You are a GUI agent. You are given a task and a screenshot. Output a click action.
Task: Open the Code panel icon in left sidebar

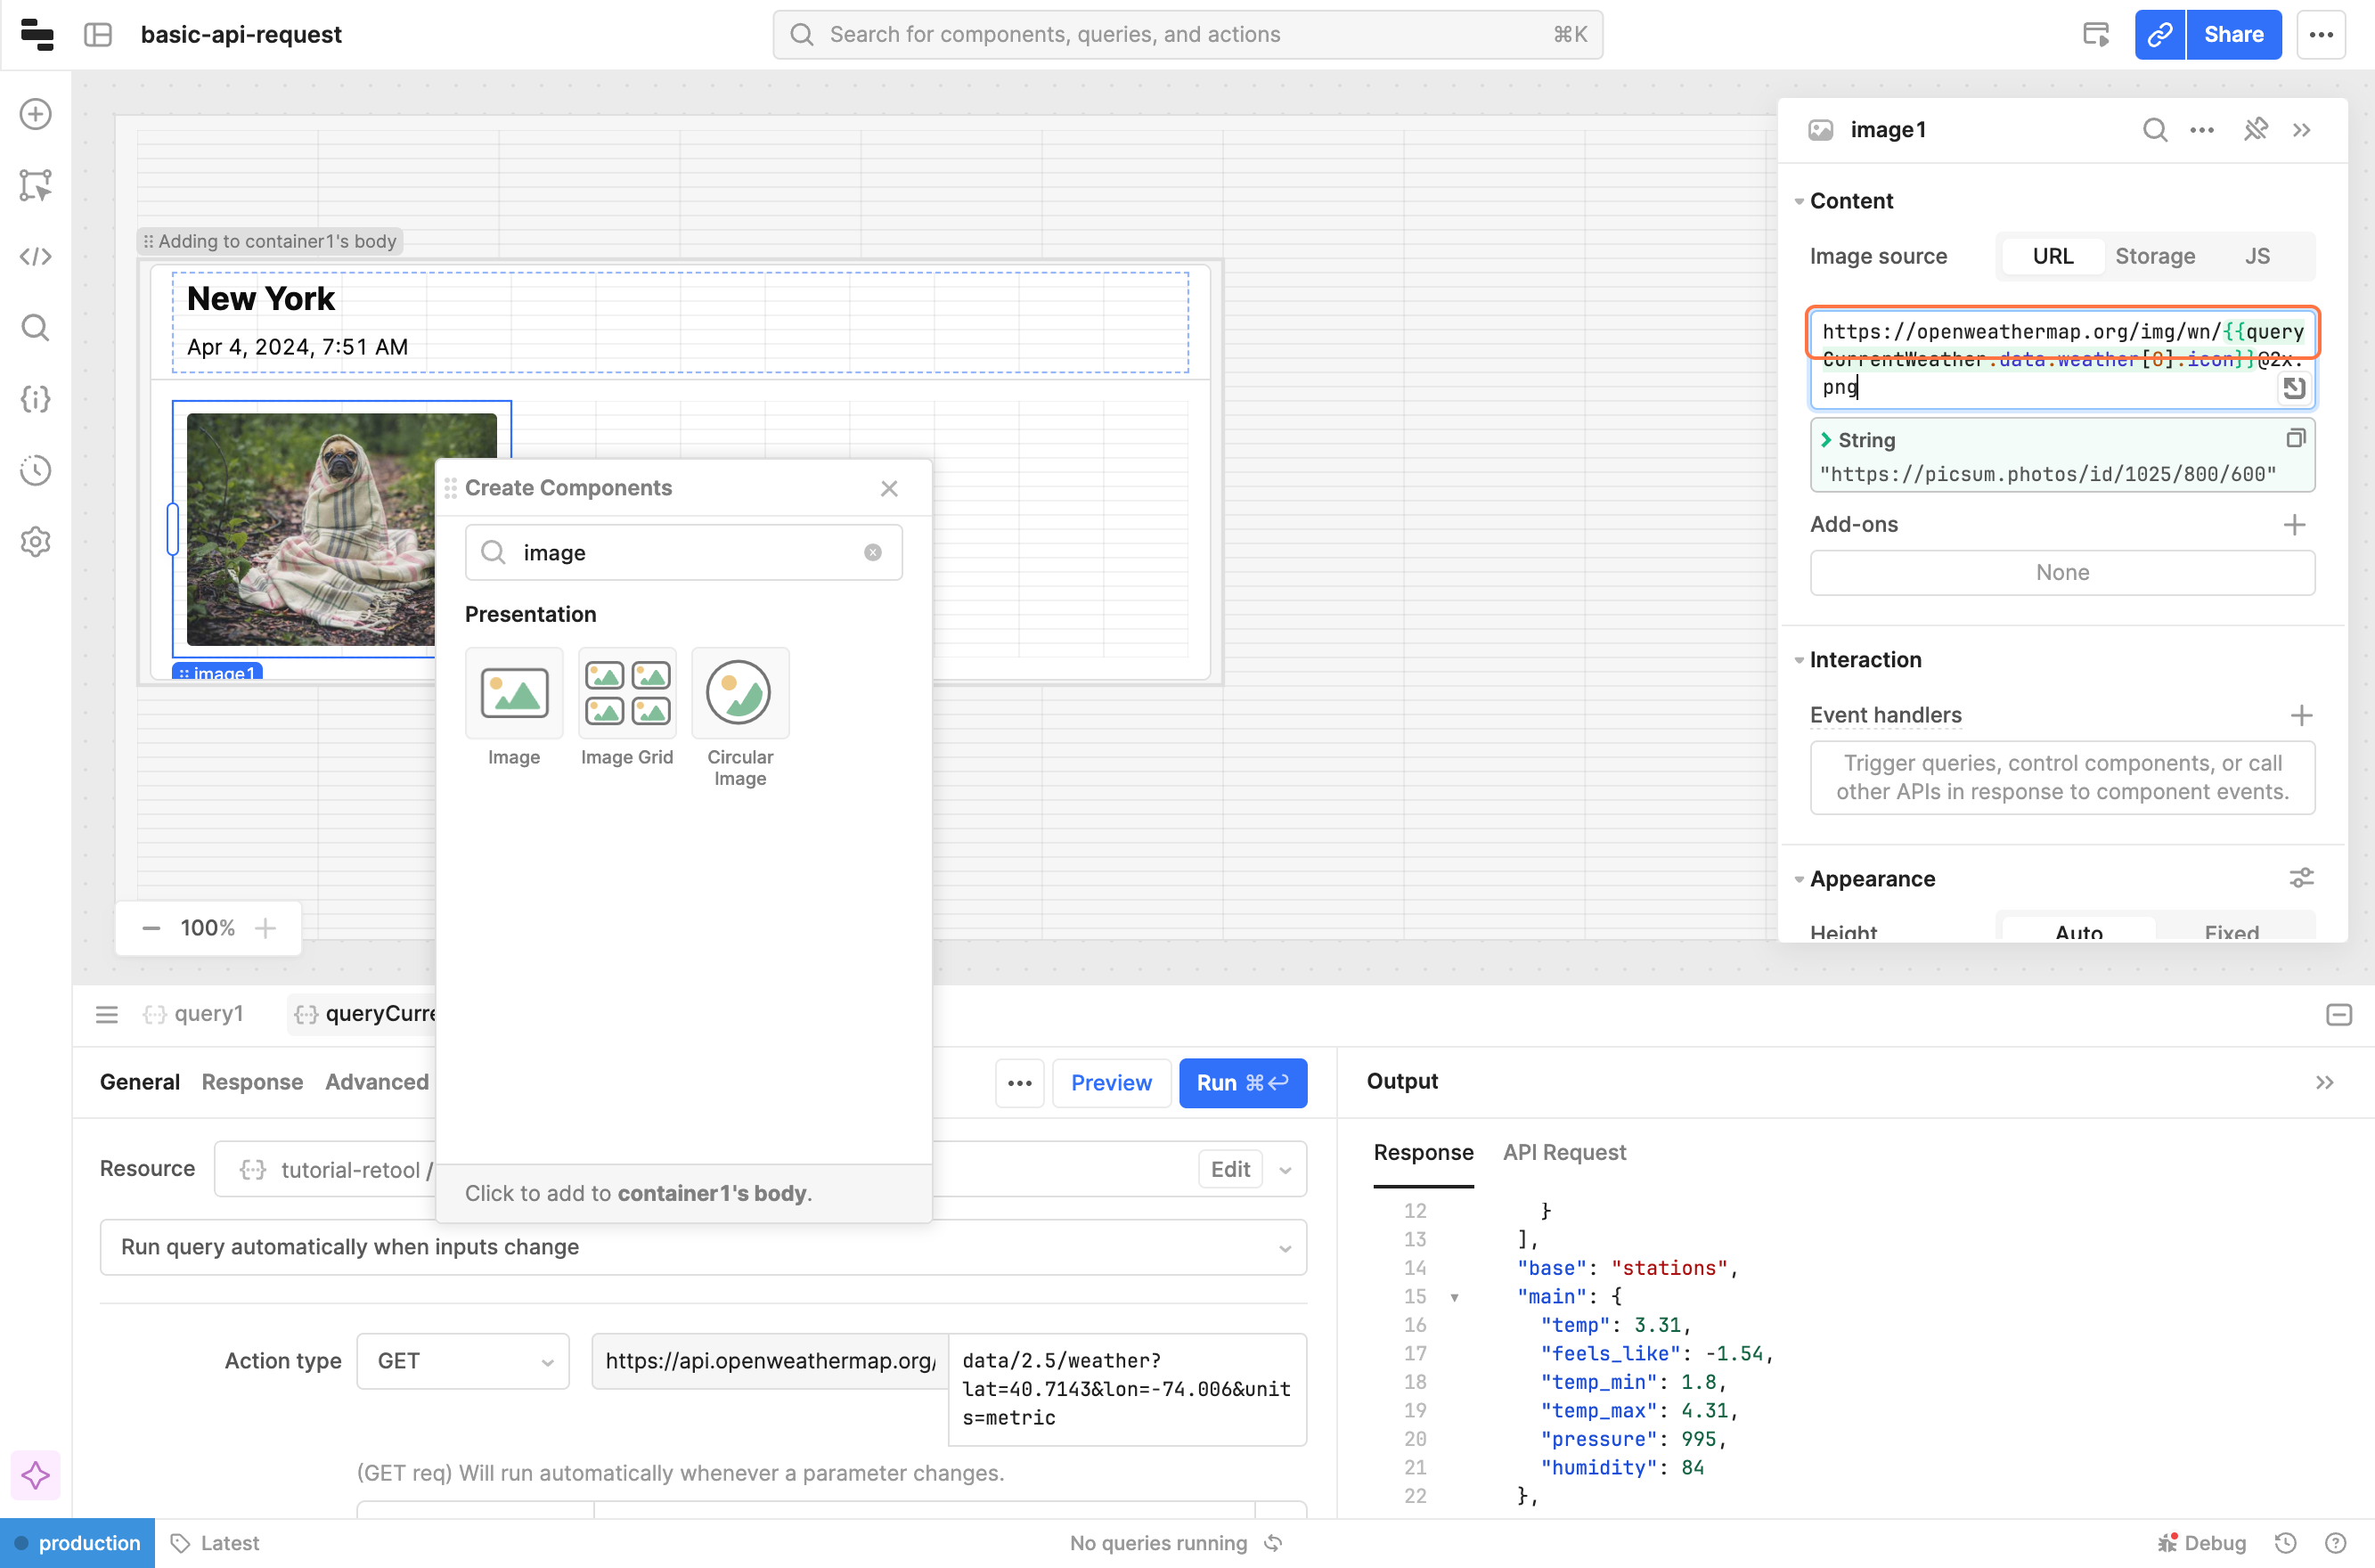pos(36,257)
